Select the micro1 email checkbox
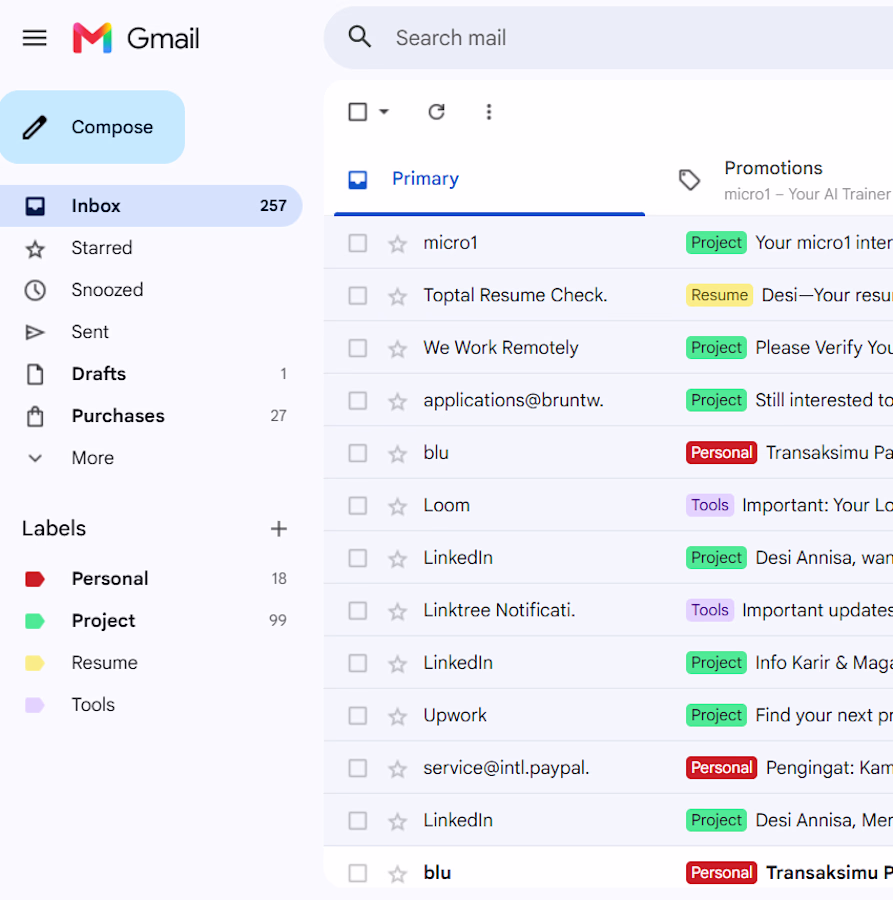The width and height of the screenshot is (893, 900). pos(358,243)
